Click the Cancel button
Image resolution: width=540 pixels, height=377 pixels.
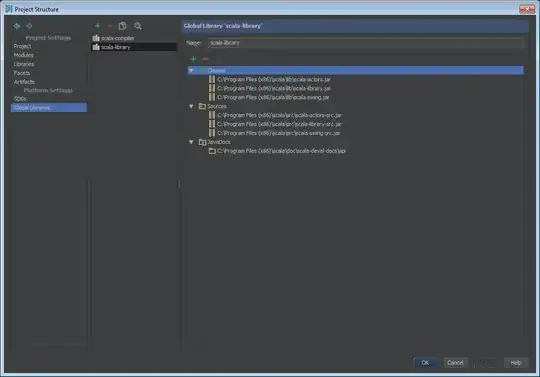tap(455, 363)
